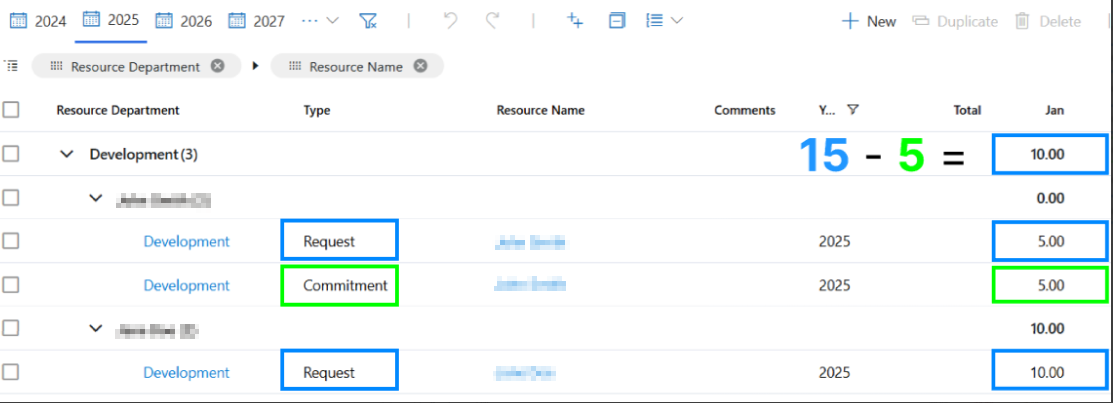This screenshot has width=1113, height=403.
Task: Sort by the Type column header
Action: click(317, 110)
